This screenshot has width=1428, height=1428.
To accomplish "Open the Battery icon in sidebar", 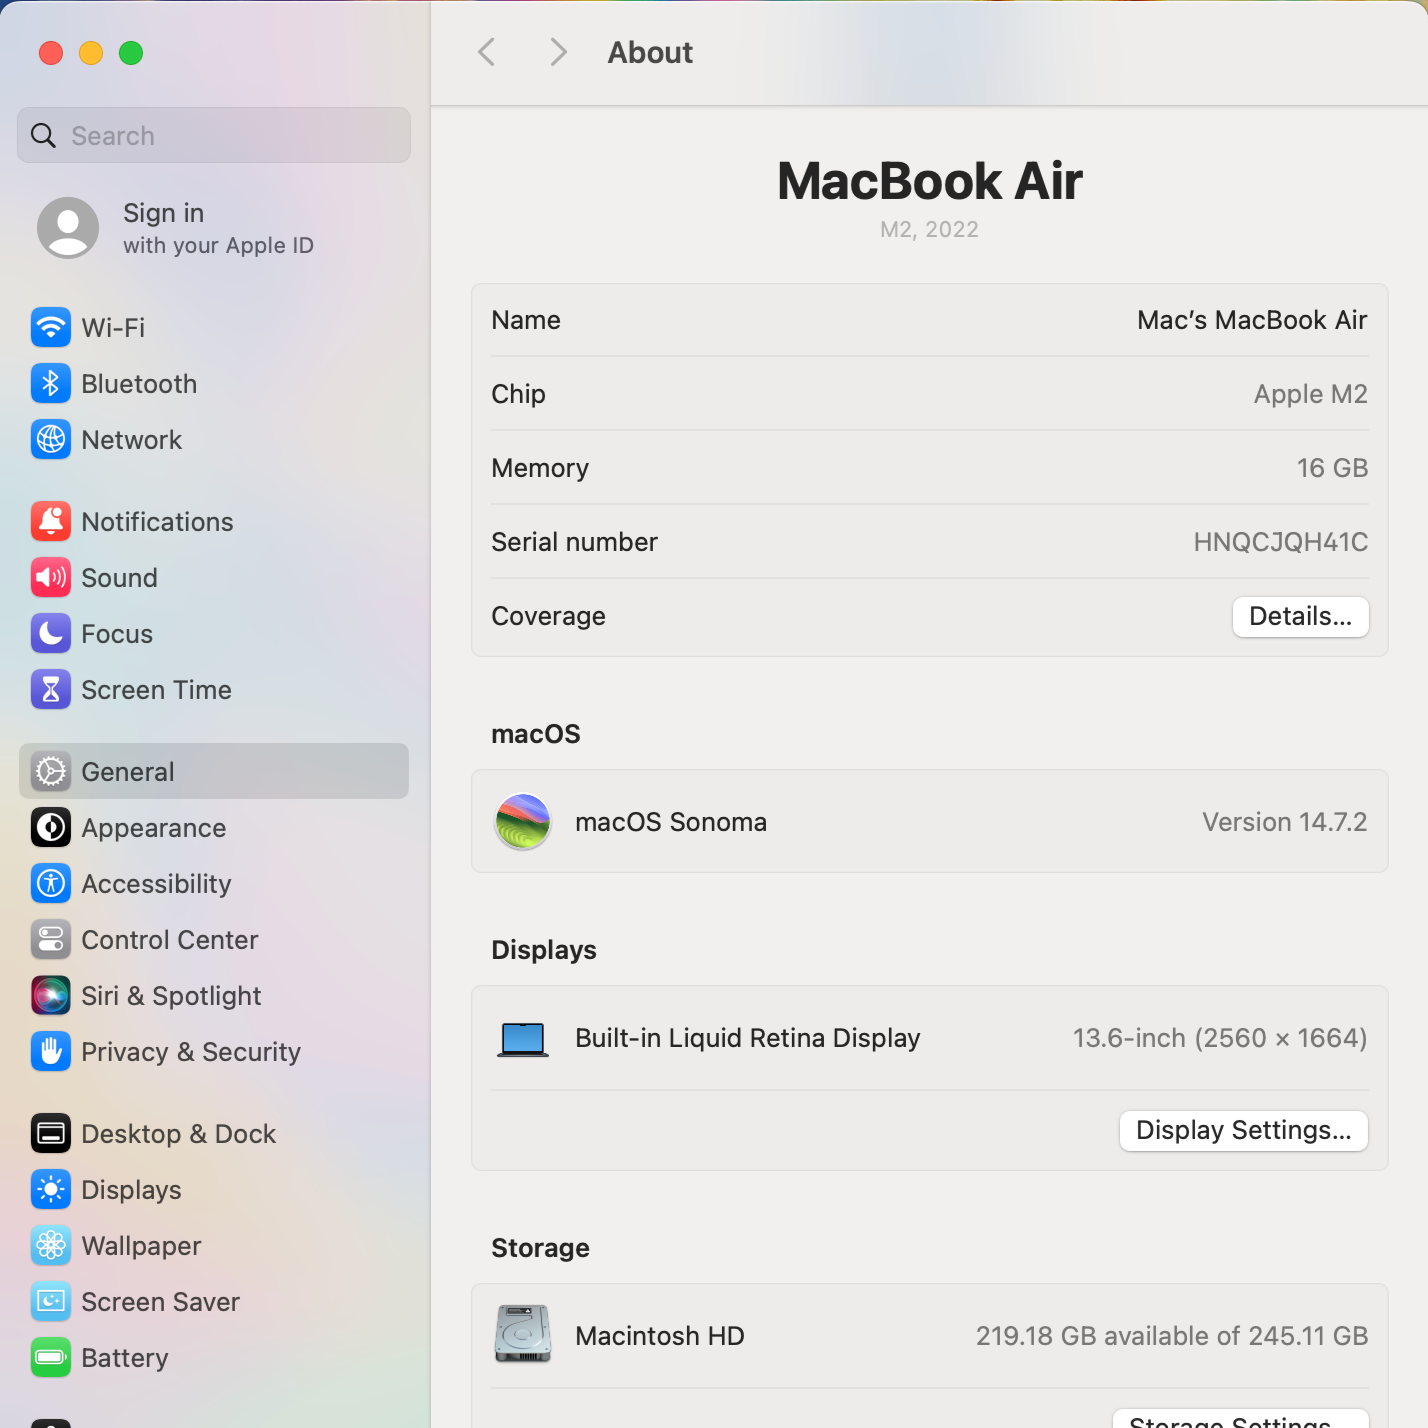I will click(x=51, y=1357).
